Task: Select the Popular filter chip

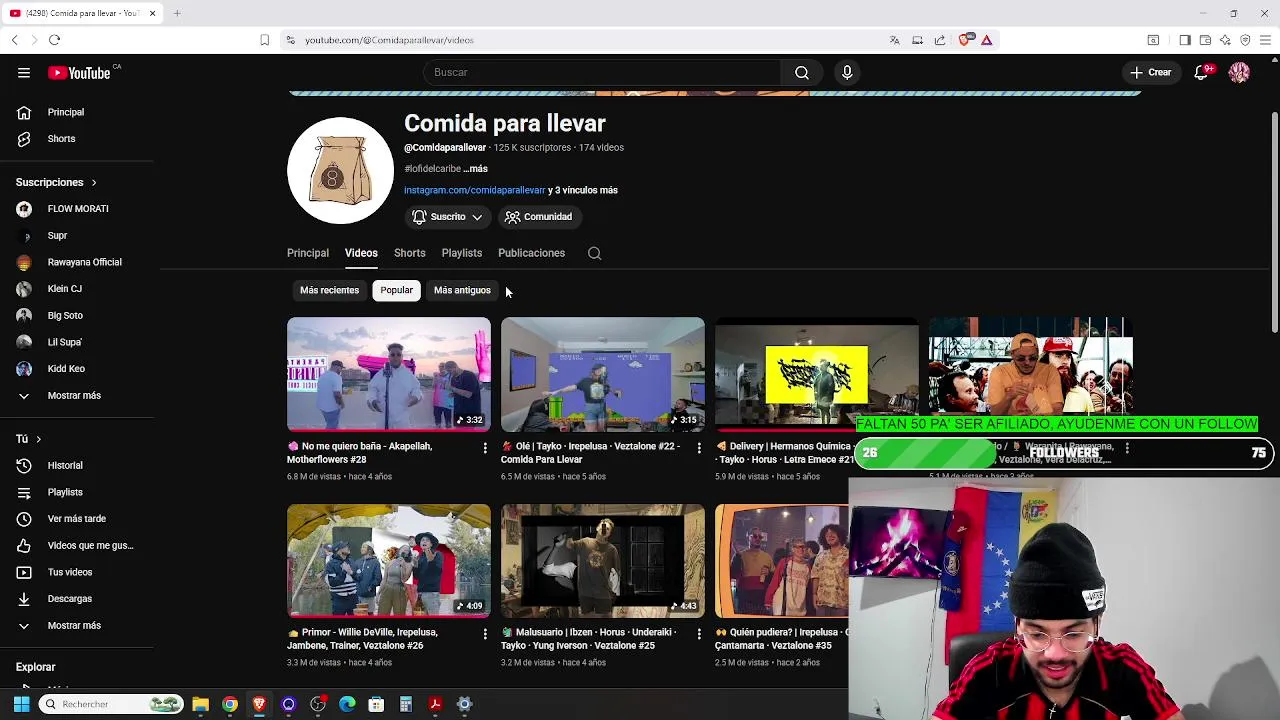Action: click(396, 290)
